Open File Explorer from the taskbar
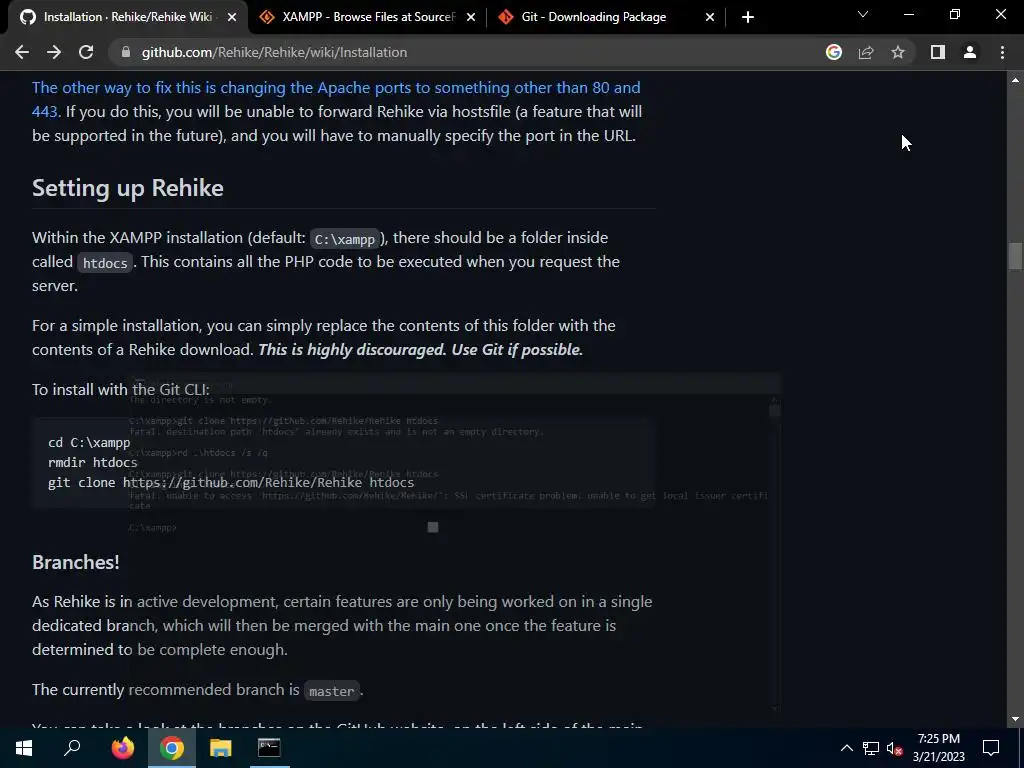The image size is (1024, 768). click(221, 748)
